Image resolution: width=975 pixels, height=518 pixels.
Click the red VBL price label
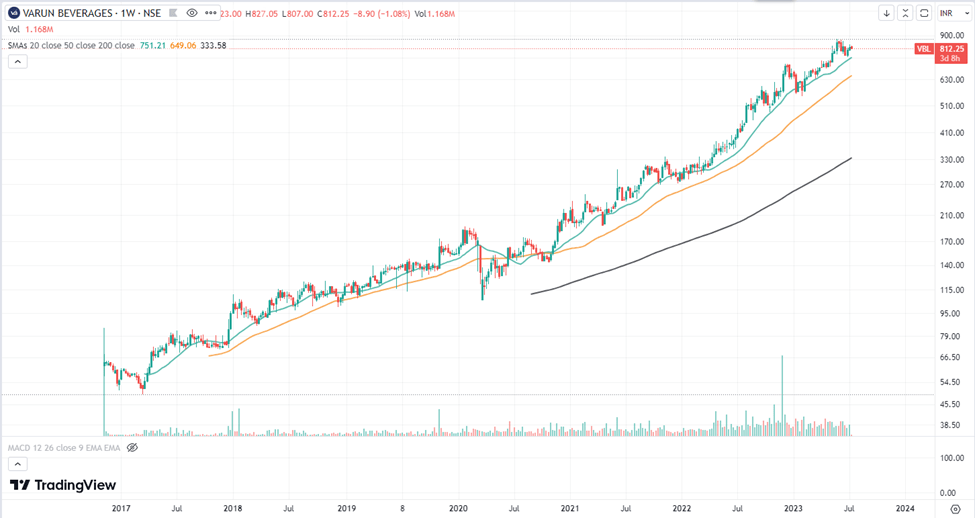click(x=923, y=49)
